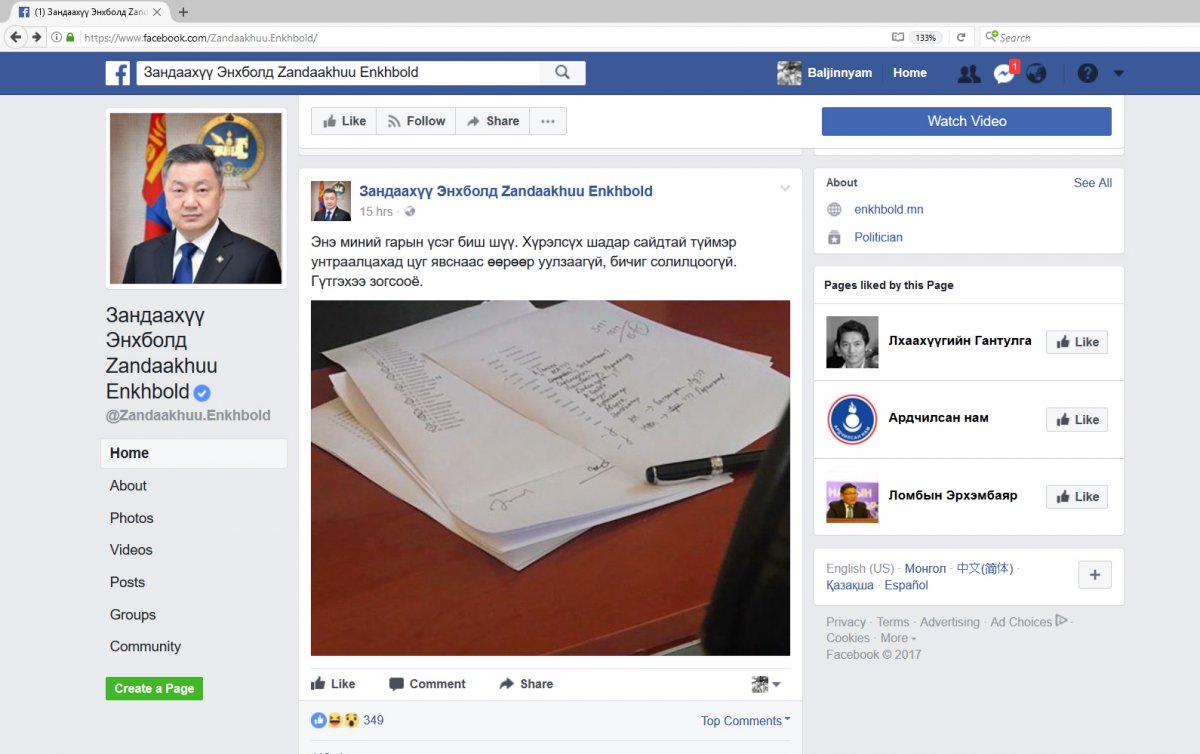Screen dimensions: 1200x754
Task: Open the Quick Help question icon
Action: coord(1087,73)
